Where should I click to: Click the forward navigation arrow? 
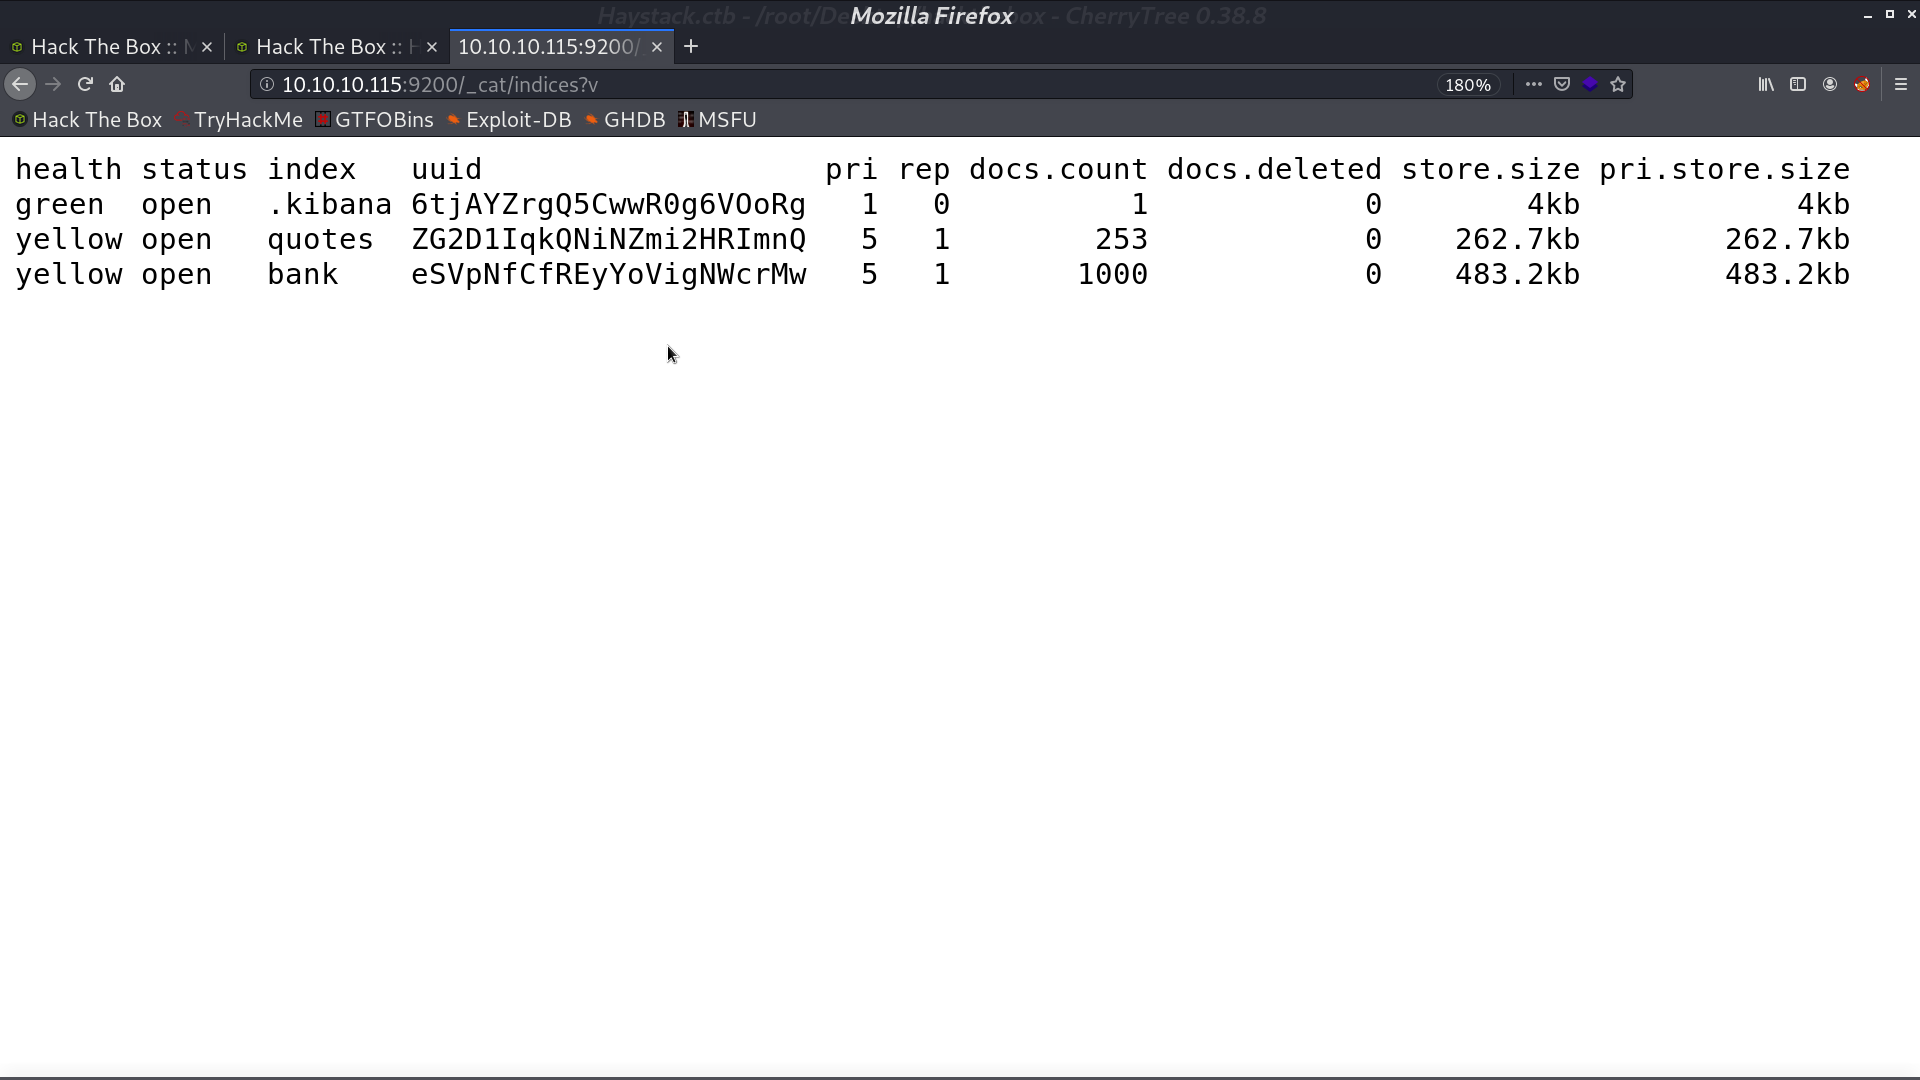(53, 85)
